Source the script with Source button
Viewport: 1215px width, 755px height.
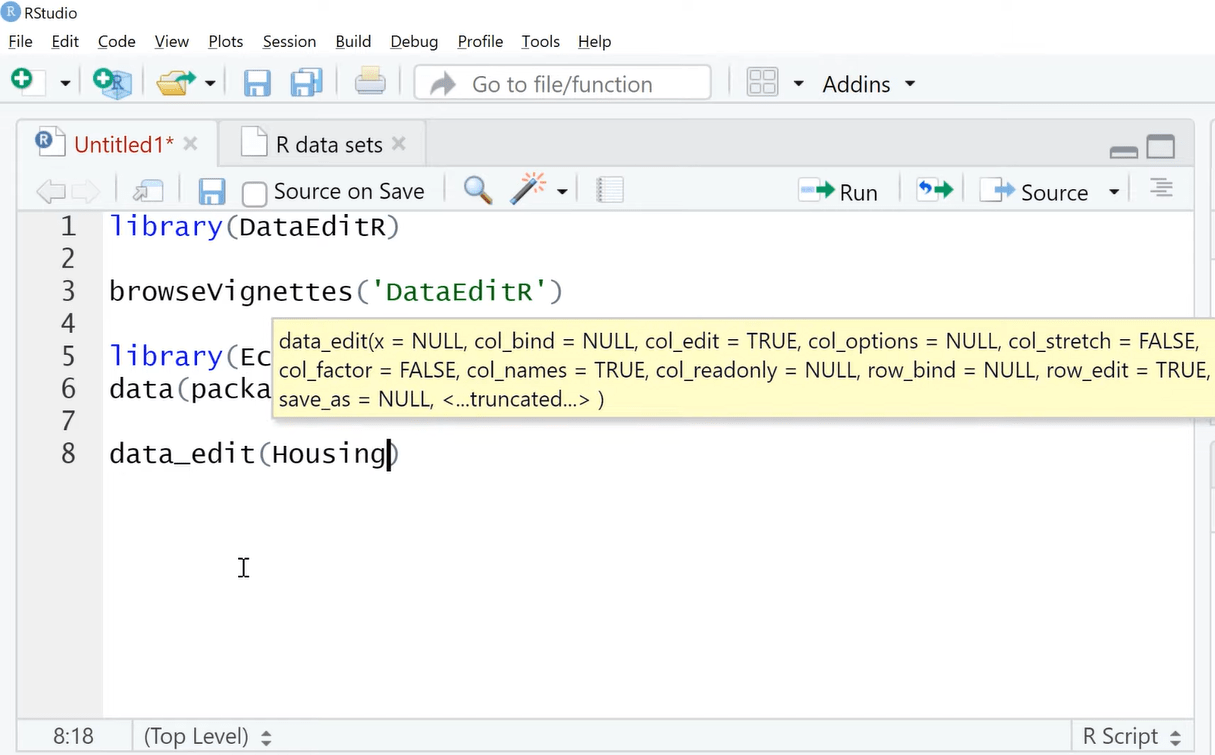pos(1034,192)
